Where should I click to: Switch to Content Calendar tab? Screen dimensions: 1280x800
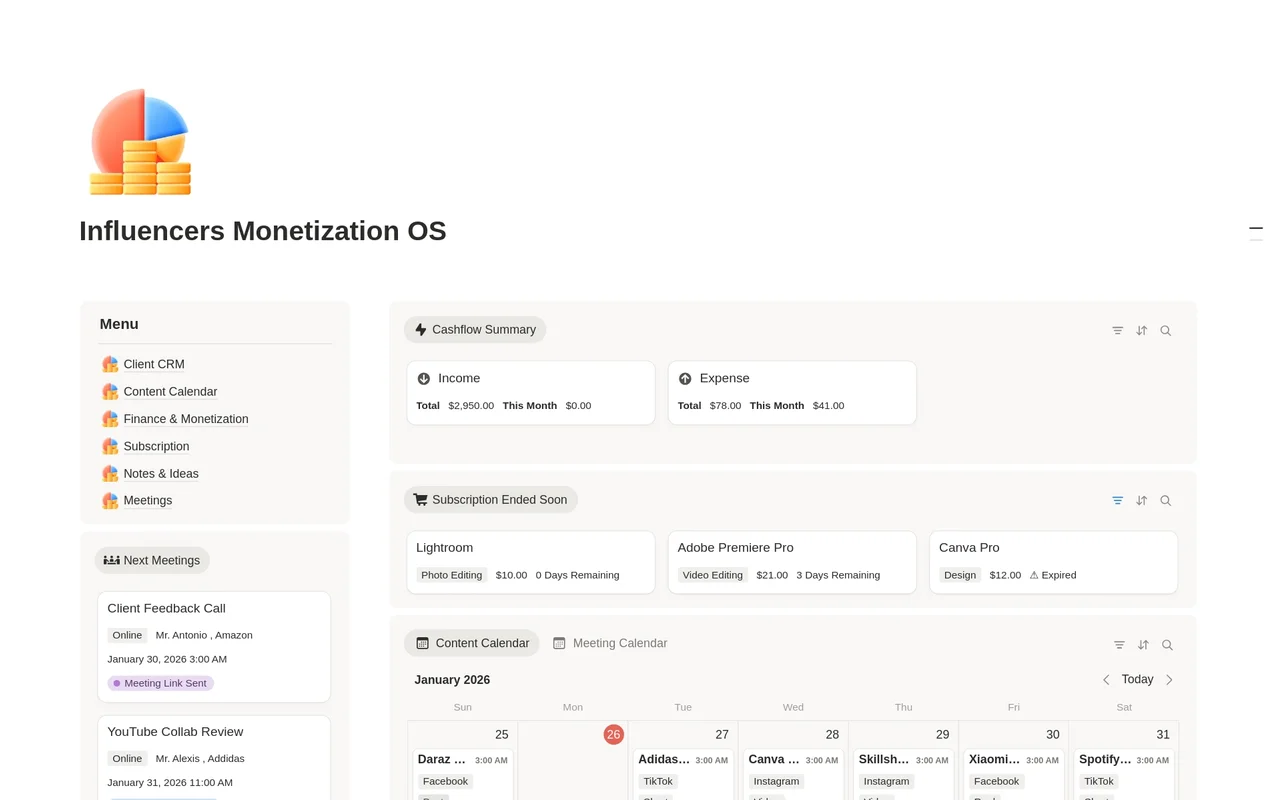(x=472, y=643)
